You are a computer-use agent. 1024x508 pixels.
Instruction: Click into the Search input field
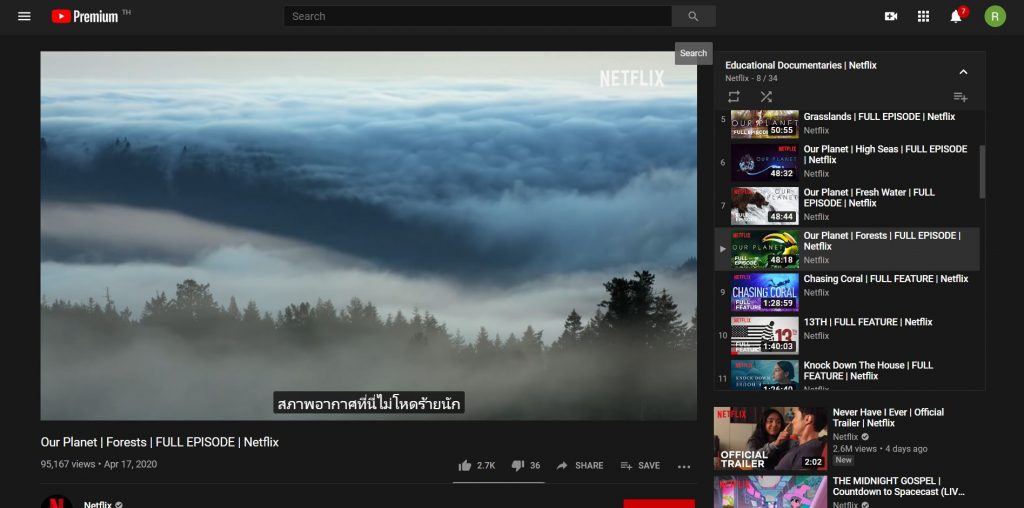[477, 16]
